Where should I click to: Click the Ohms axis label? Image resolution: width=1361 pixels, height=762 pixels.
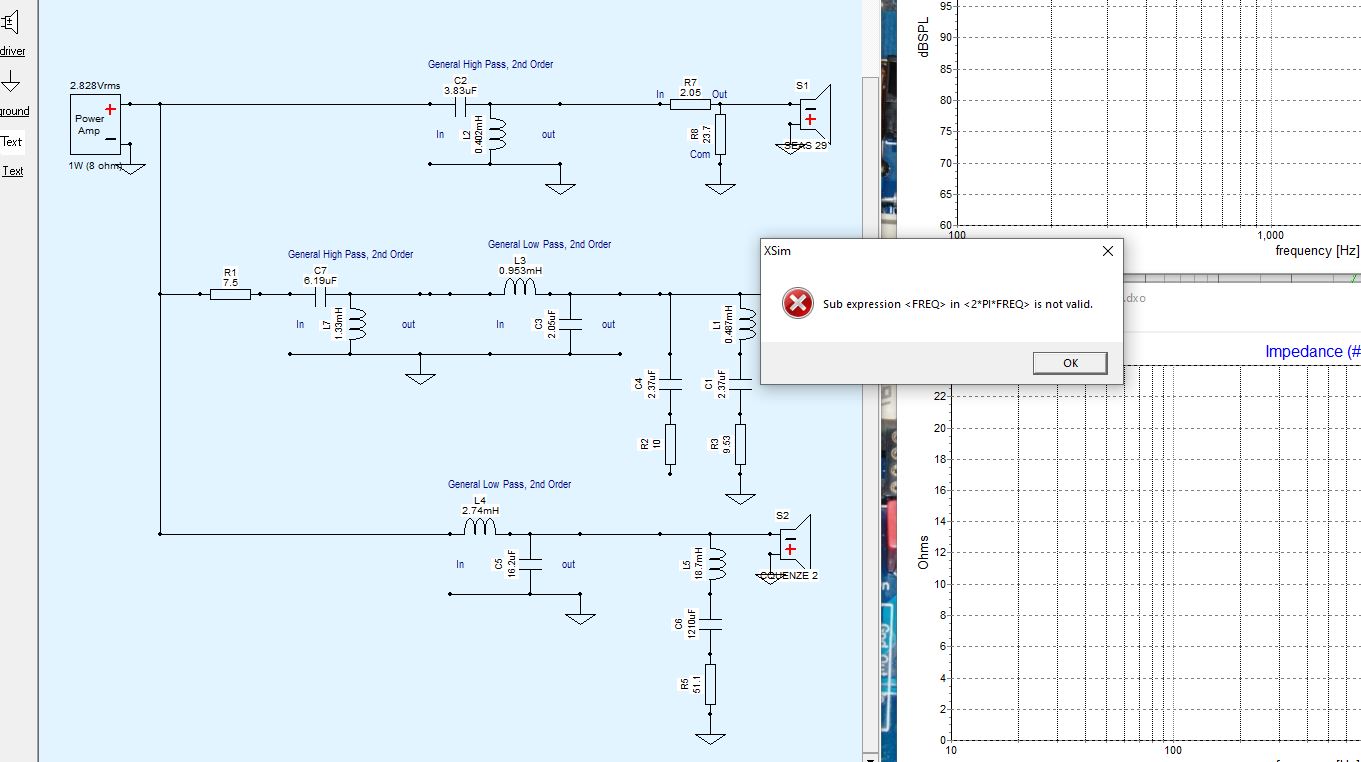[x=924, y=553]
